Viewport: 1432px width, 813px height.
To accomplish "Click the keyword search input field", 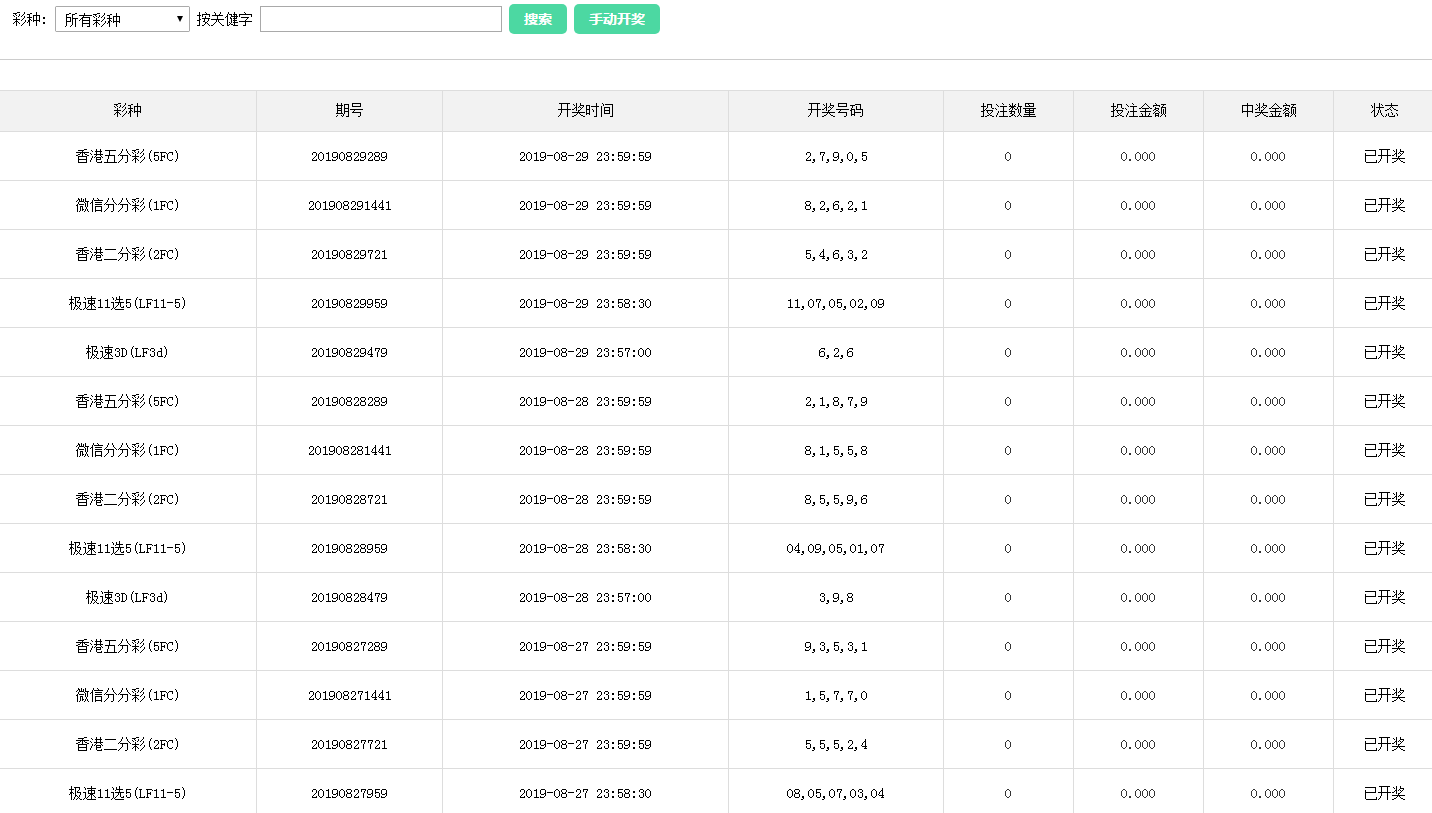I will [380, 19].
